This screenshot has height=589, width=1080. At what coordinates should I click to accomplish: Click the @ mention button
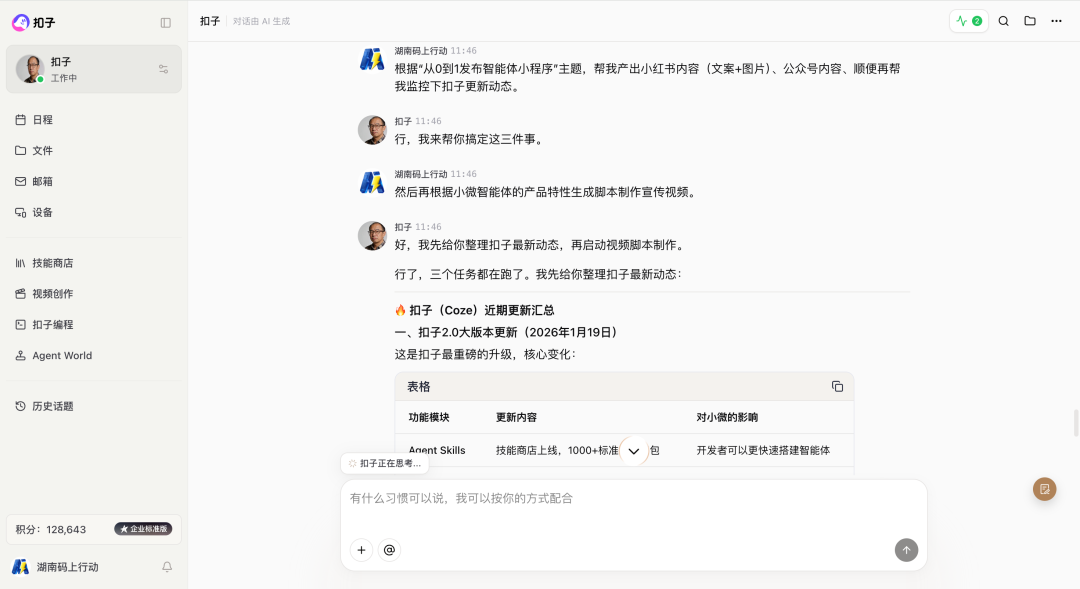point(389,550)
